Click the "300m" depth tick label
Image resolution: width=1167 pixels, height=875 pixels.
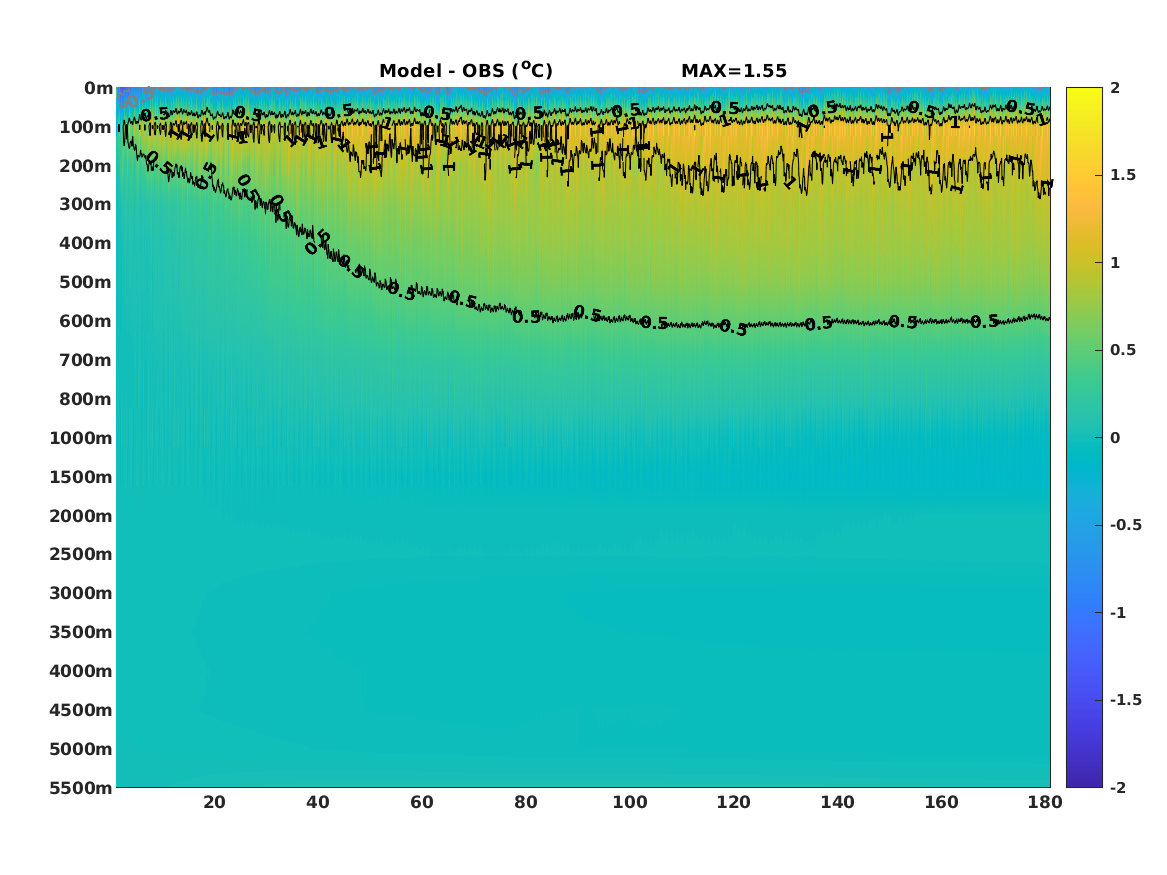pos(86,205)
